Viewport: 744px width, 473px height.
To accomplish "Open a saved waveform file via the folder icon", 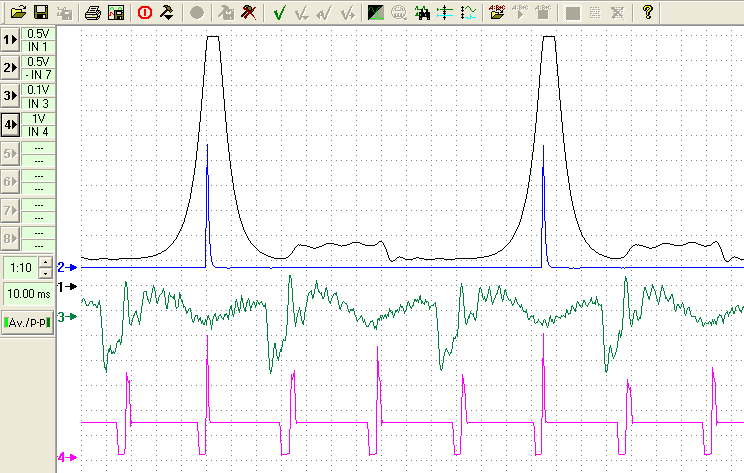I will 18,12.
